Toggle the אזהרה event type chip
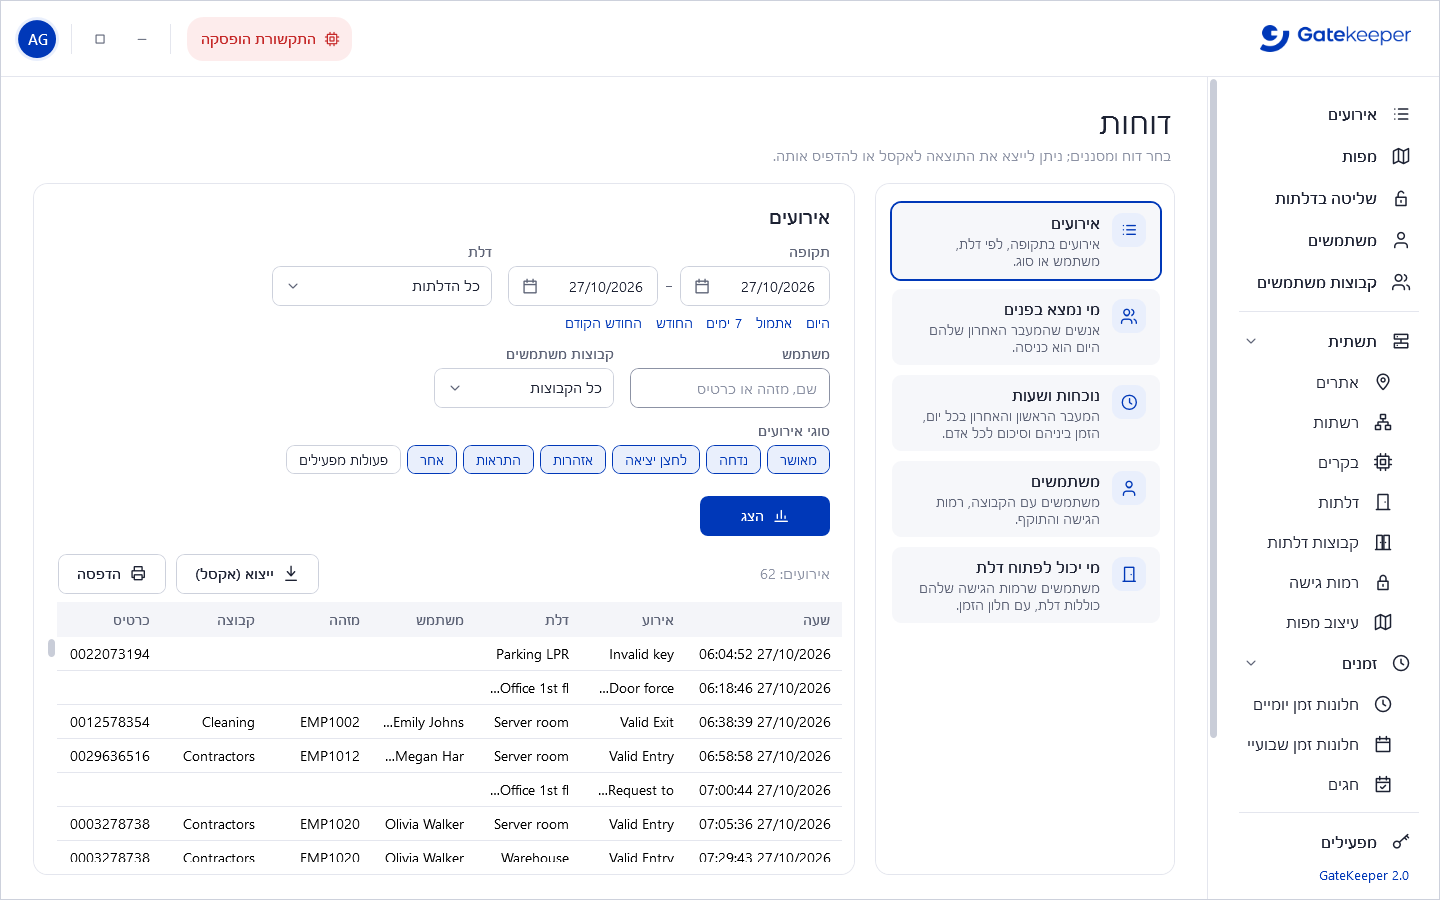 click(x=573, y=460)
